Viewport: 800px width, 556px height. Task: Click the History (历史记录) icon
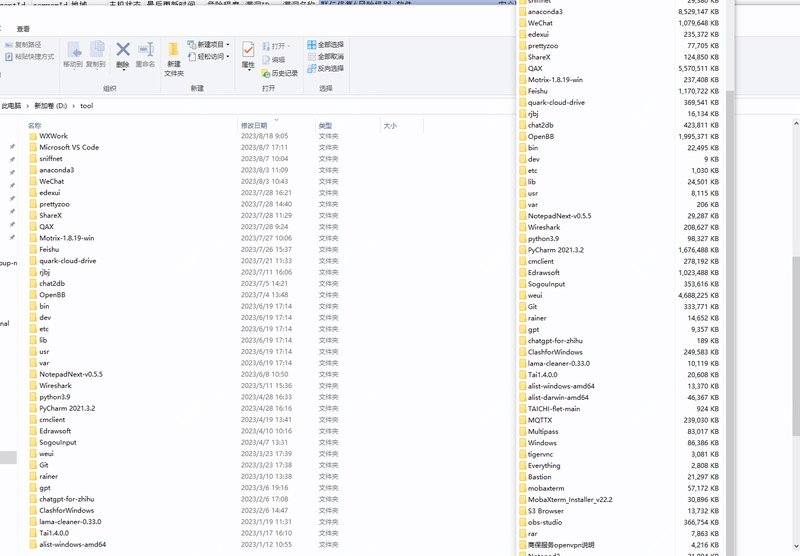point(280,73)
